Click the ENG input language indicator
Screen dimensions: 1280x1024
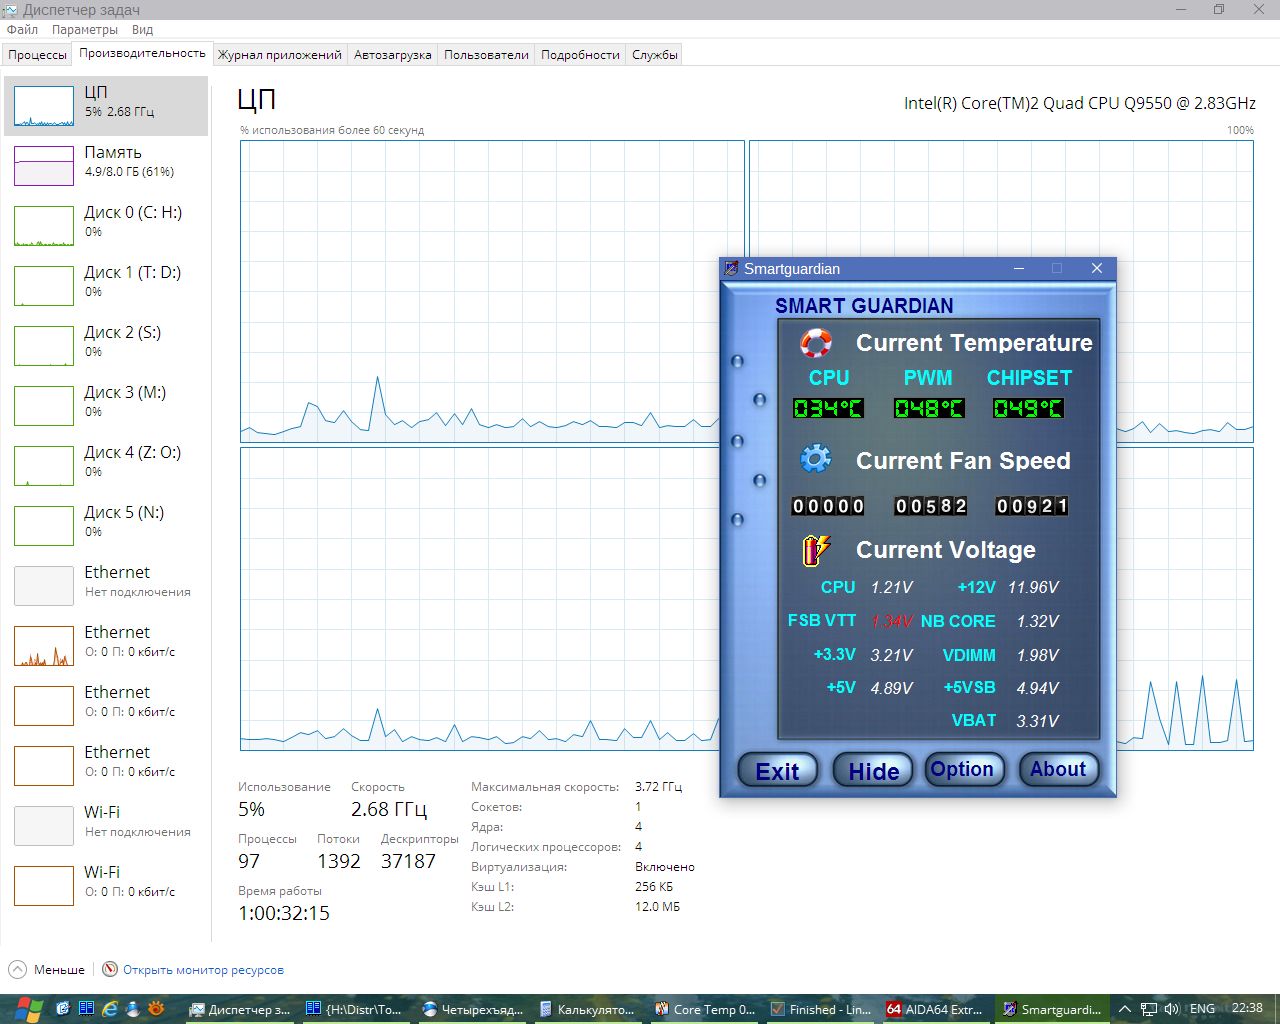pos(1202,1009)
